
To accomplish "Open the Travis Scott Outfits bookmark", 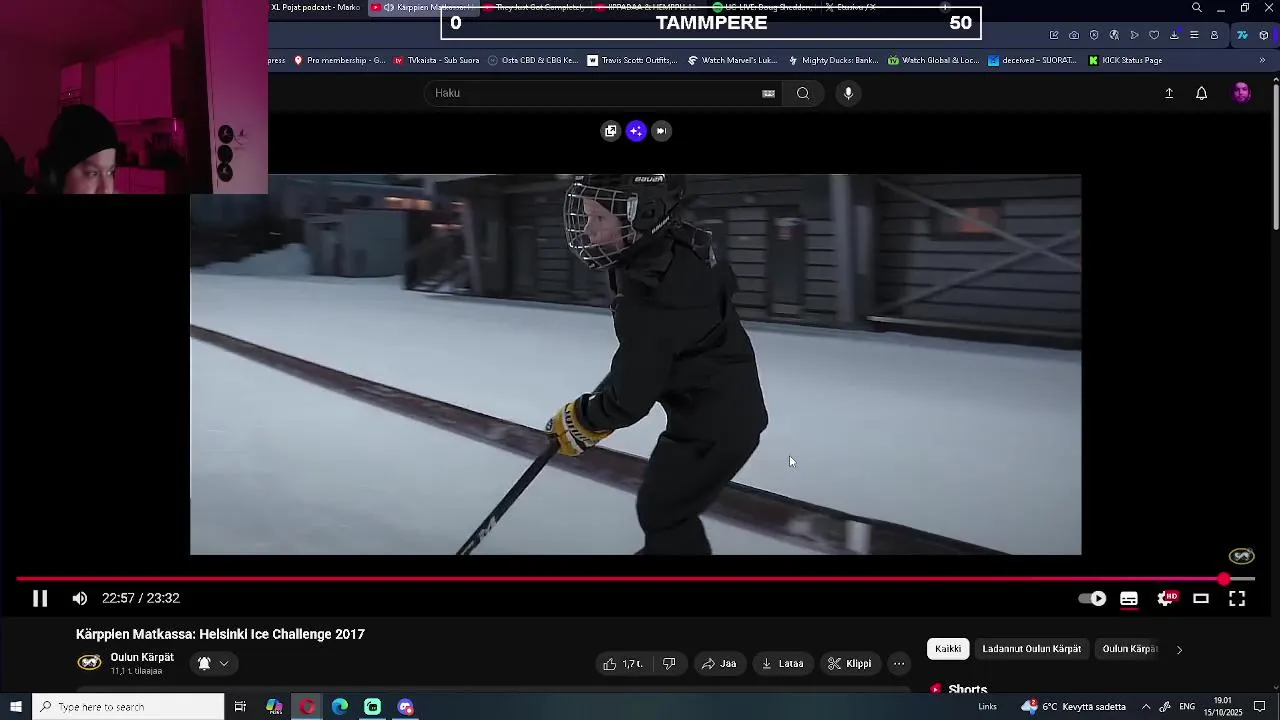I will (632, 60).
